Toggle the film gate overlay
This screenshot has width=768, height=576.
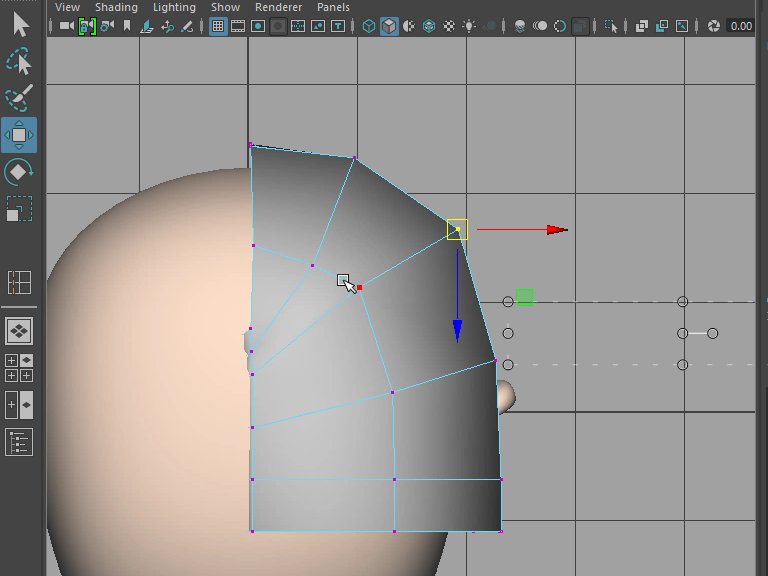[238, 26]
